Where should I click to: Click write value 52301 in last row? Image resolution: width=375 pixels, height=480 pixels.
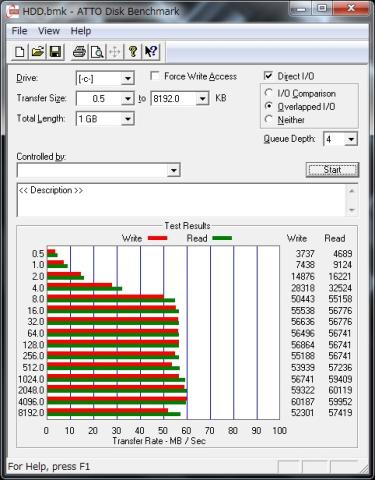[x=303, y=413]
